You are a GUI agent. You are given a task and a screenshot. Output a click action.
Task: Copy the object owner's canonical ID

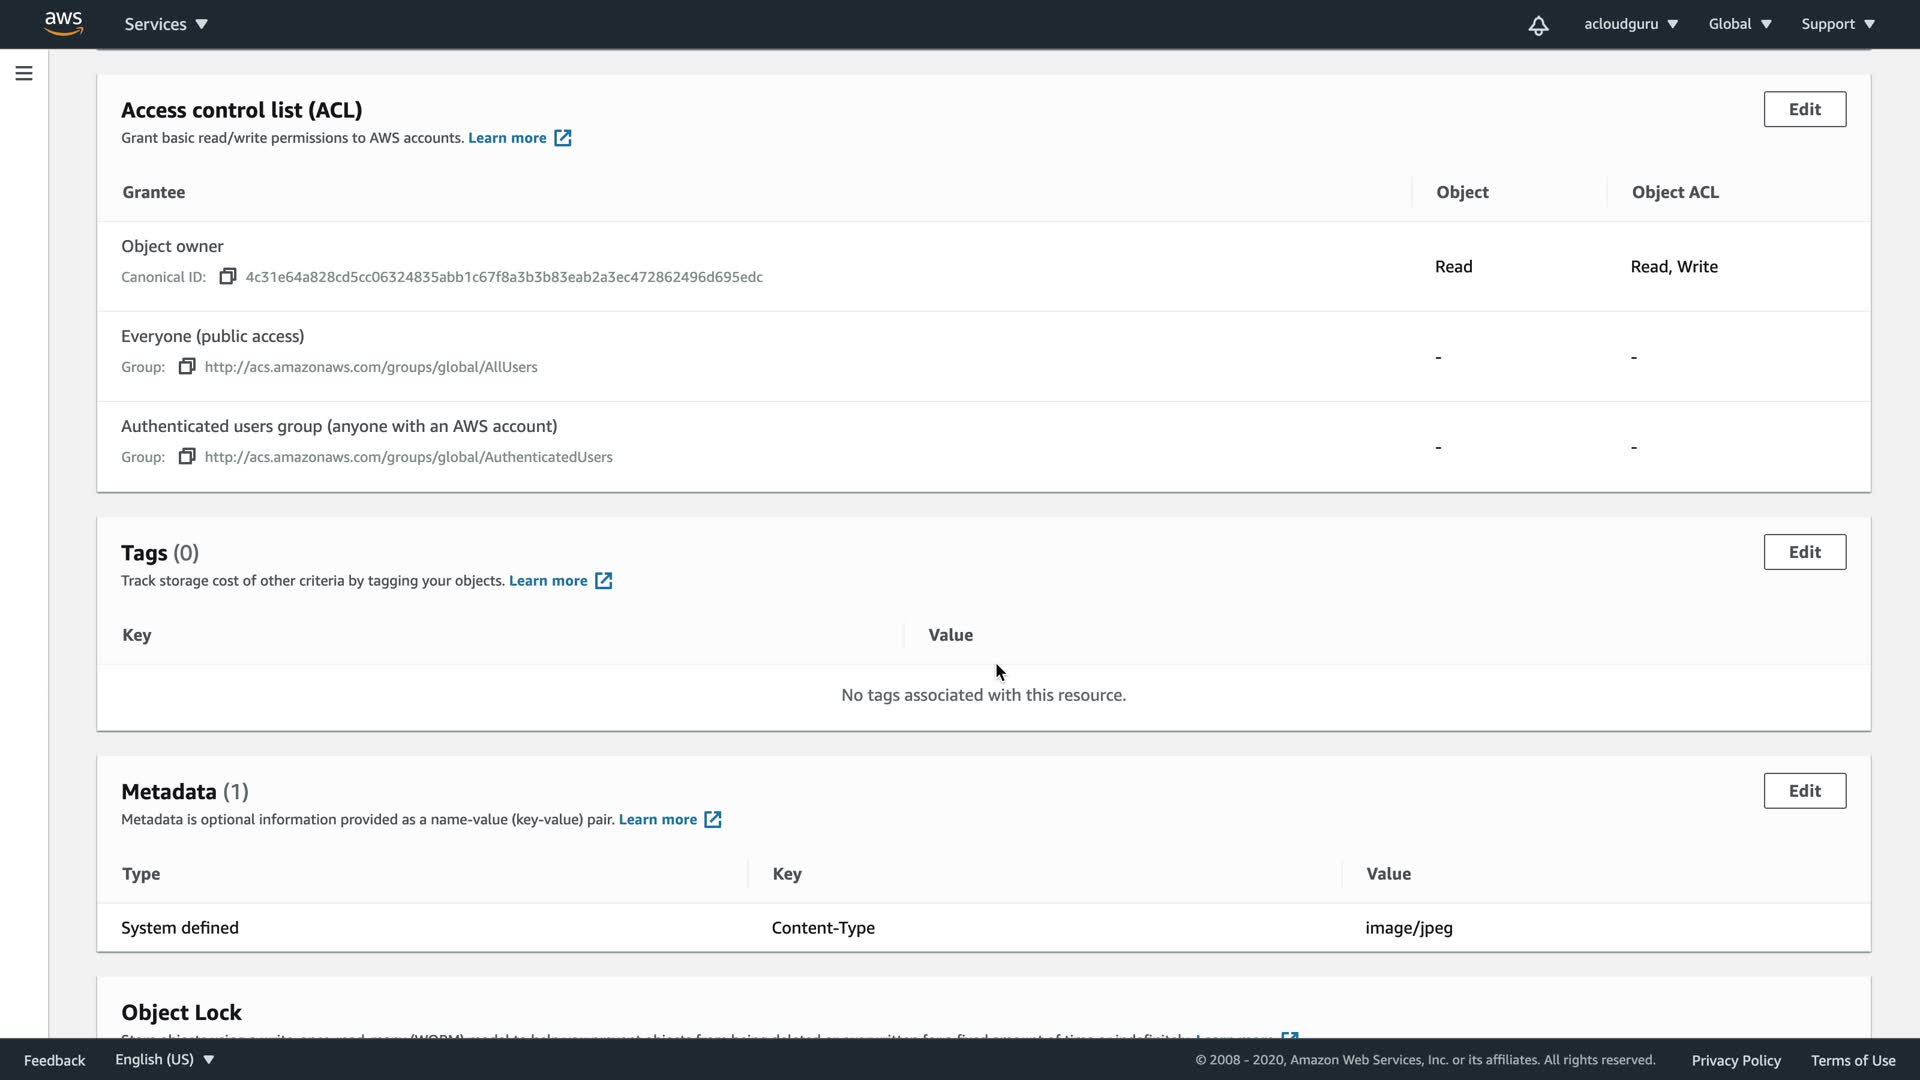point(228,276)
